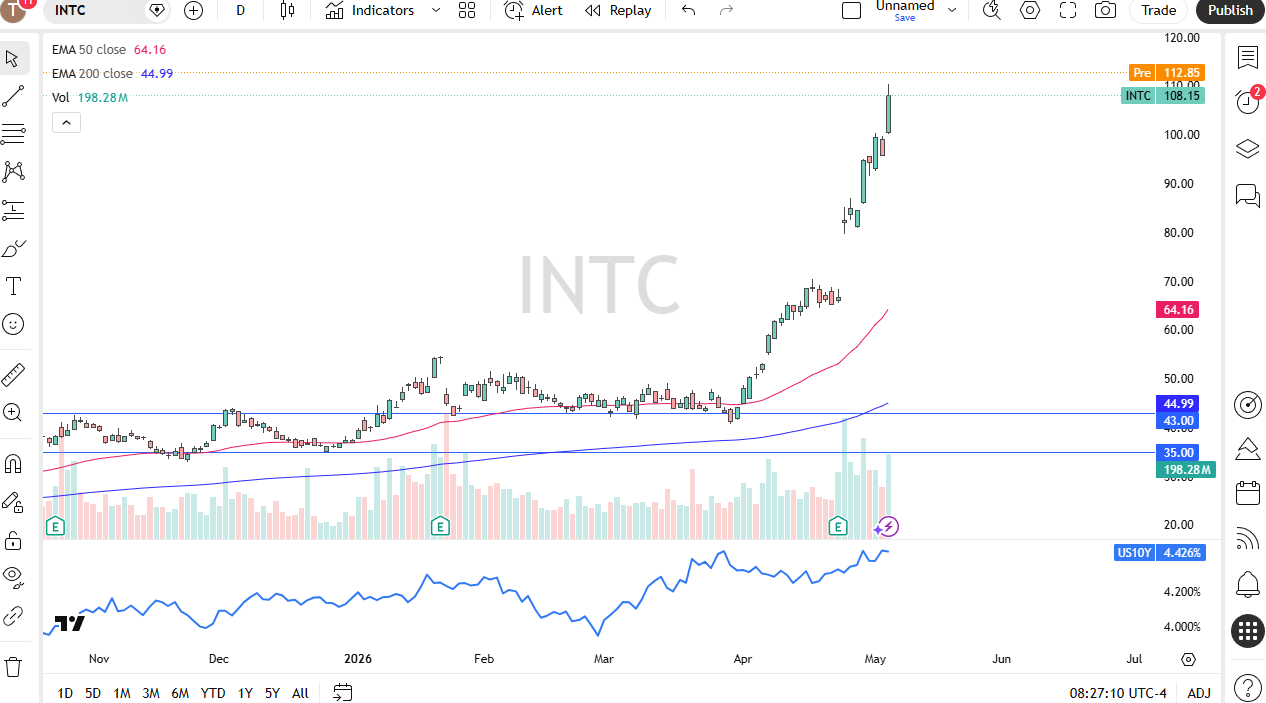Open the Trade panel
The image size is (1266, 703).
(x=1159, y=10)
